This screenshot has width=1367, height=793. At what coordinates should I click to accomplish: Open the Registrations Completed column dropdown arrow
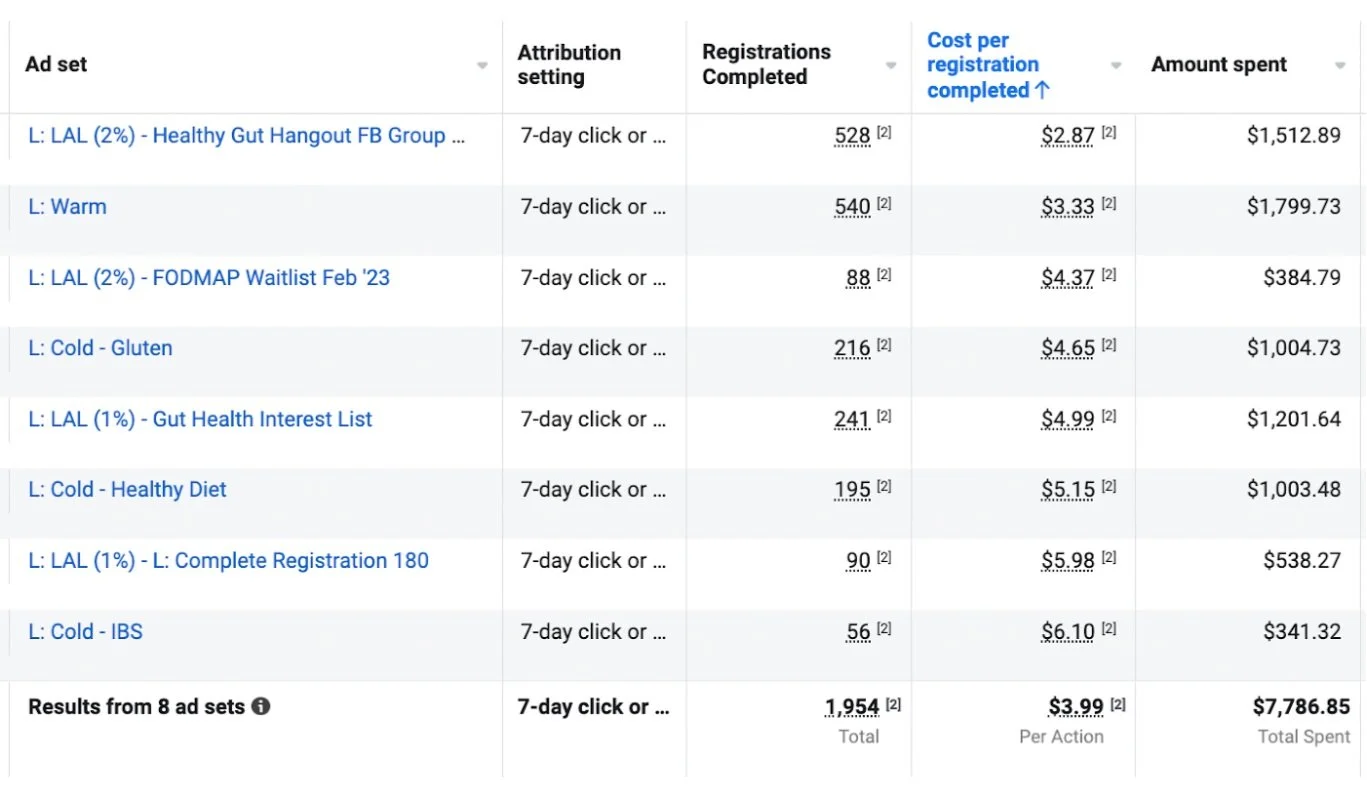coord(891,66)
